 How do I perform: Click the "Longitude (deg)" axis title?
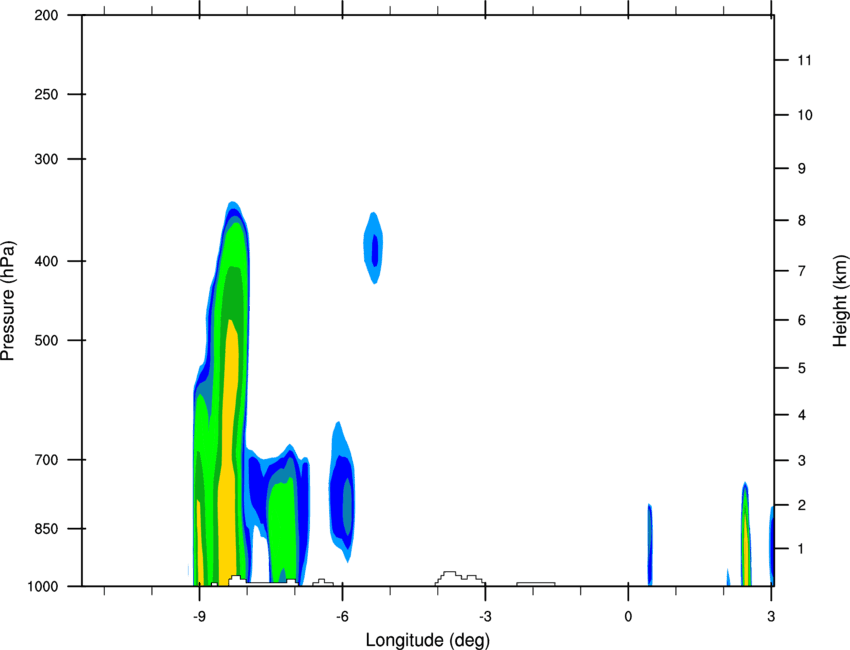click(427, 639)
